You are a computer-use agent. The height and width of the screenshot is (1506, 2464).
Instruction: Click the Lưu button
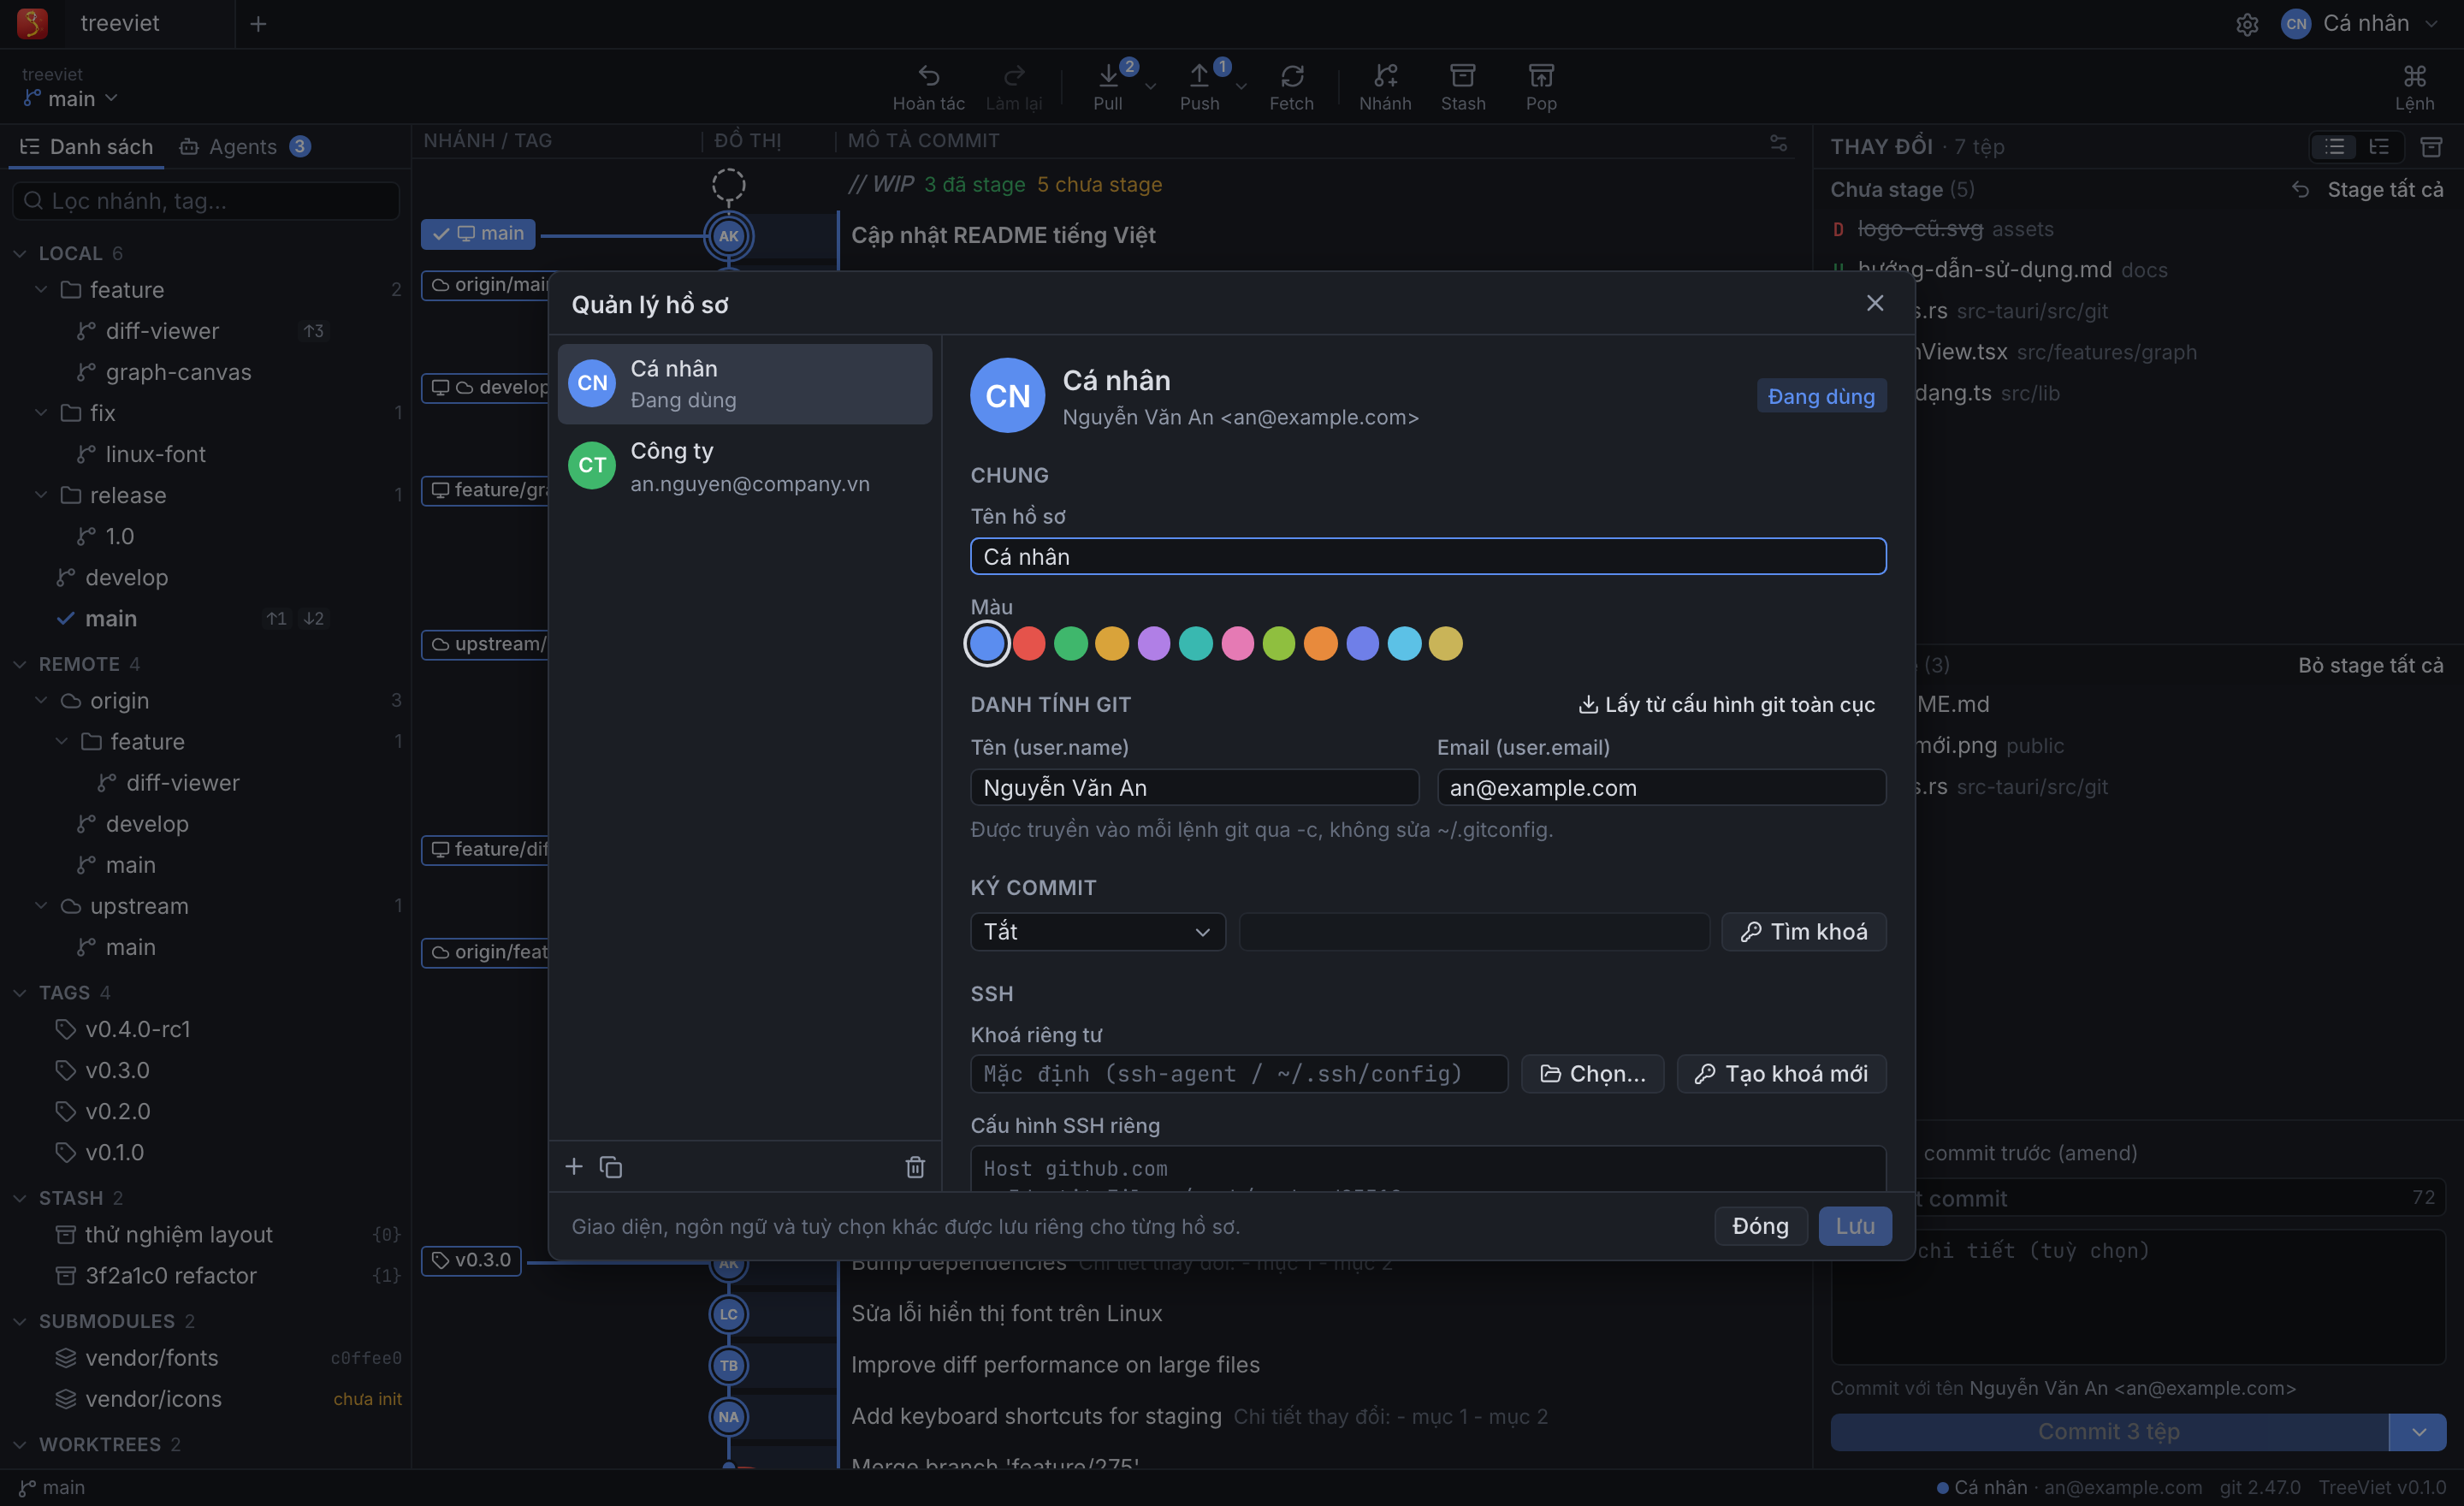coord(1854,1225)
